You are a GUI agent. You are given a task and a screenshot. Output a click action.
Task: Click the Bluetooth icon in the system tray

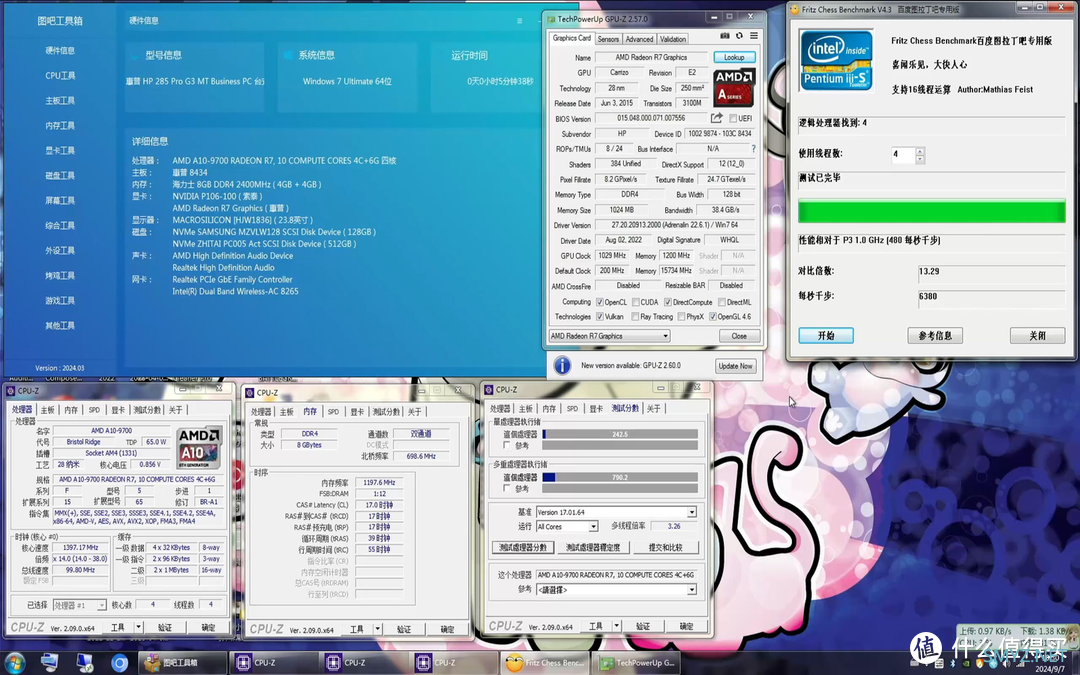953,663
